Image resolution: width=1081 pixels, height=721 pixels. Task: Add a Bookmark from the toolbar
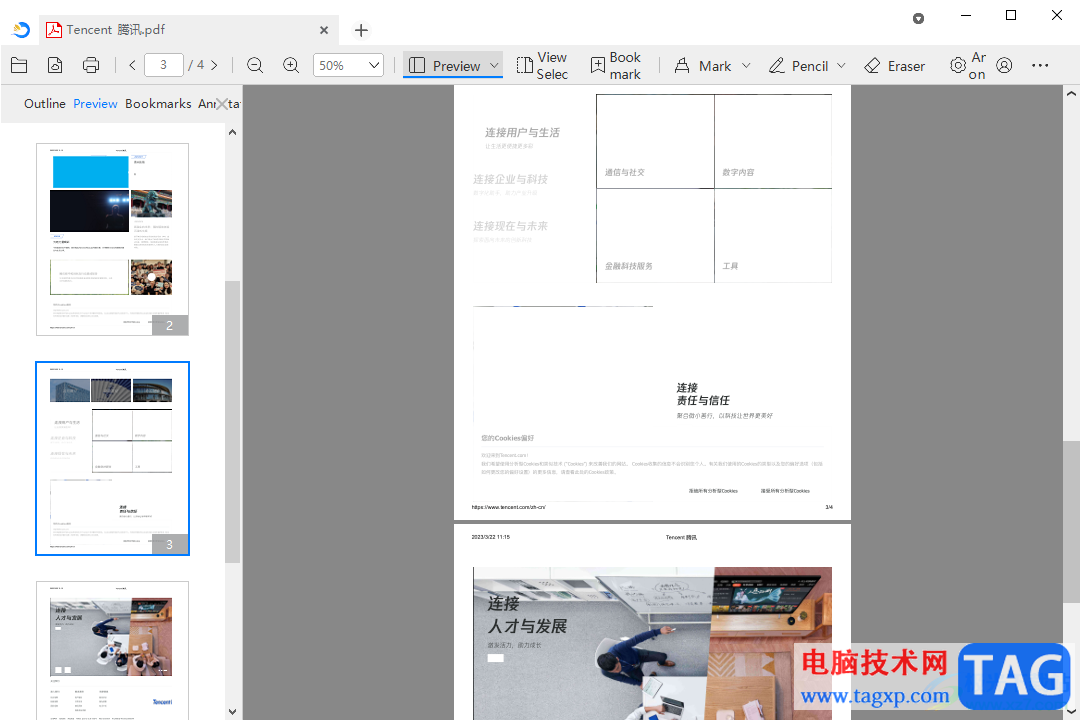pos(616,65)
